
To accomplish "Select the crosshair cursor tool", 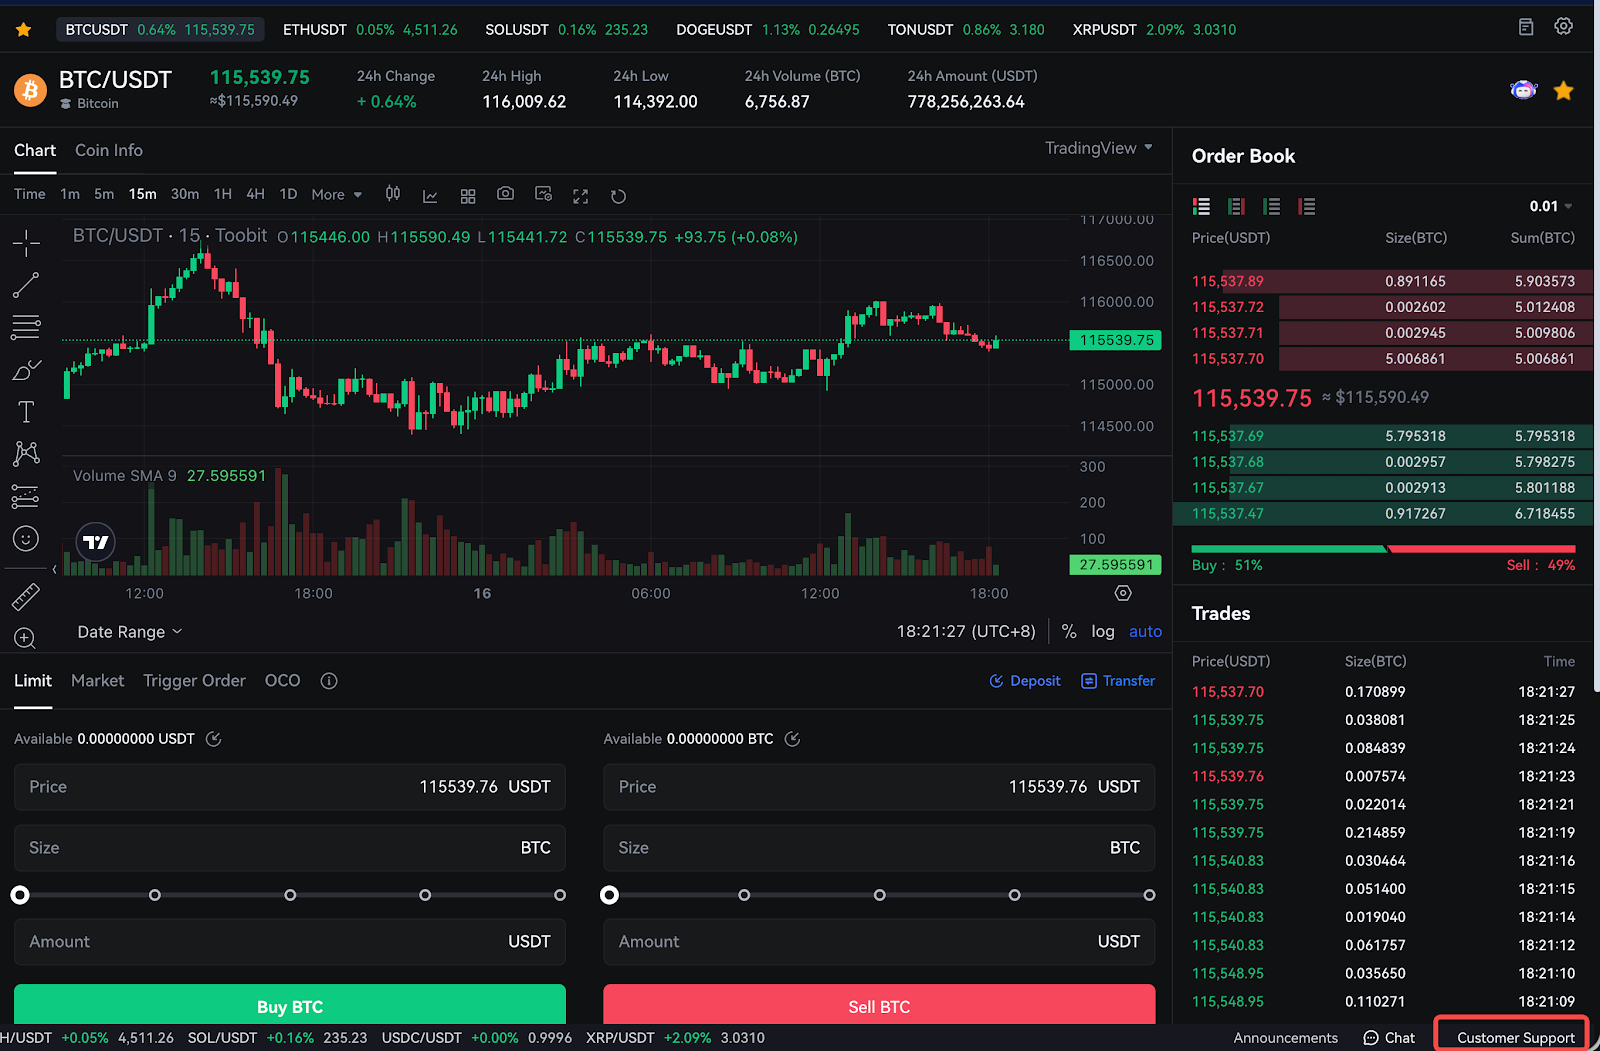I will click(26, 243).
